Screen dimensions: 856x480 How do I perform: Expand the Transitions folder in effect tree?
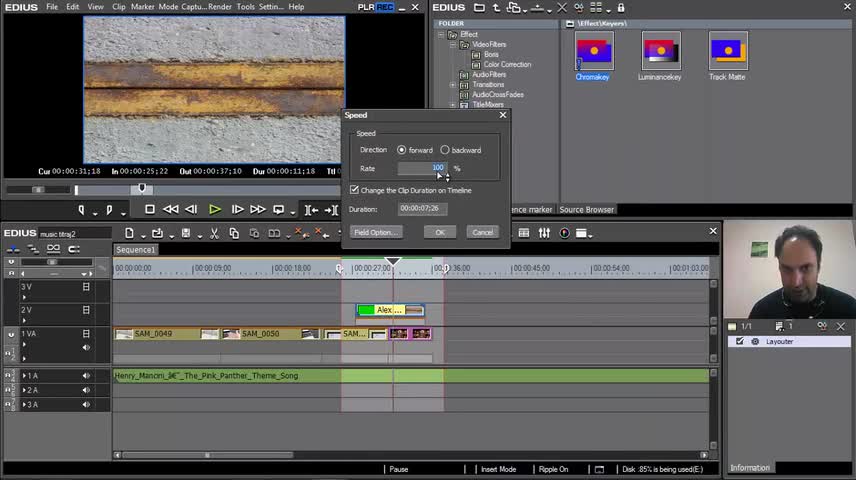[x=453, y=85]
